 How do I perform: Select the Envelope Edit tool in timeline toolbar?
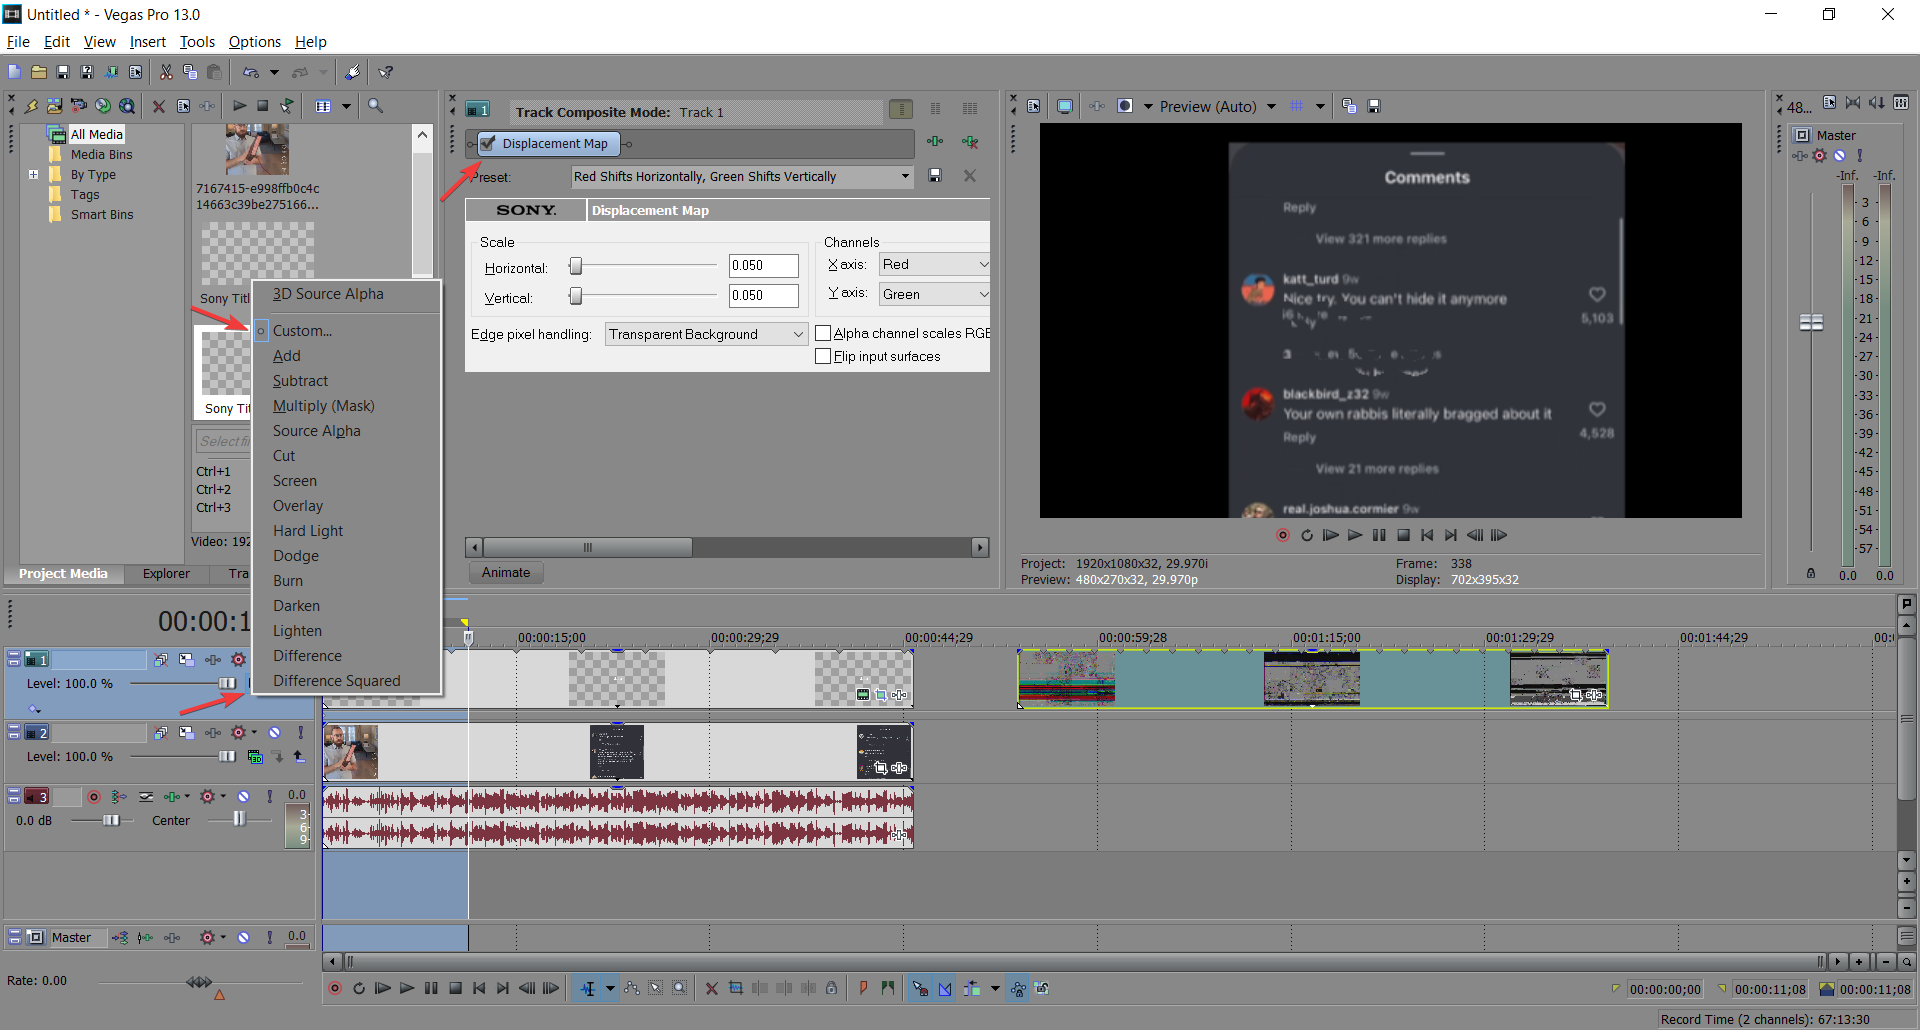[632, 989]
